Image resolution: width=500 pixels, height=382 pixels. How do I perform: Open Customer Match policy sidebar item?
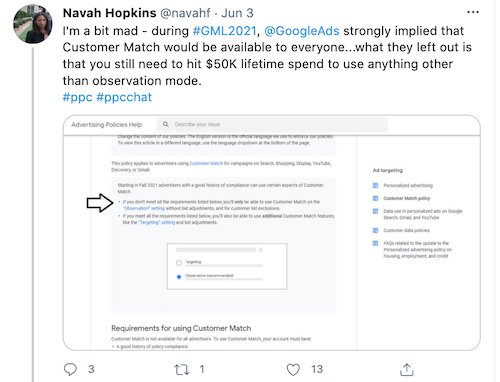coord(407,198)
